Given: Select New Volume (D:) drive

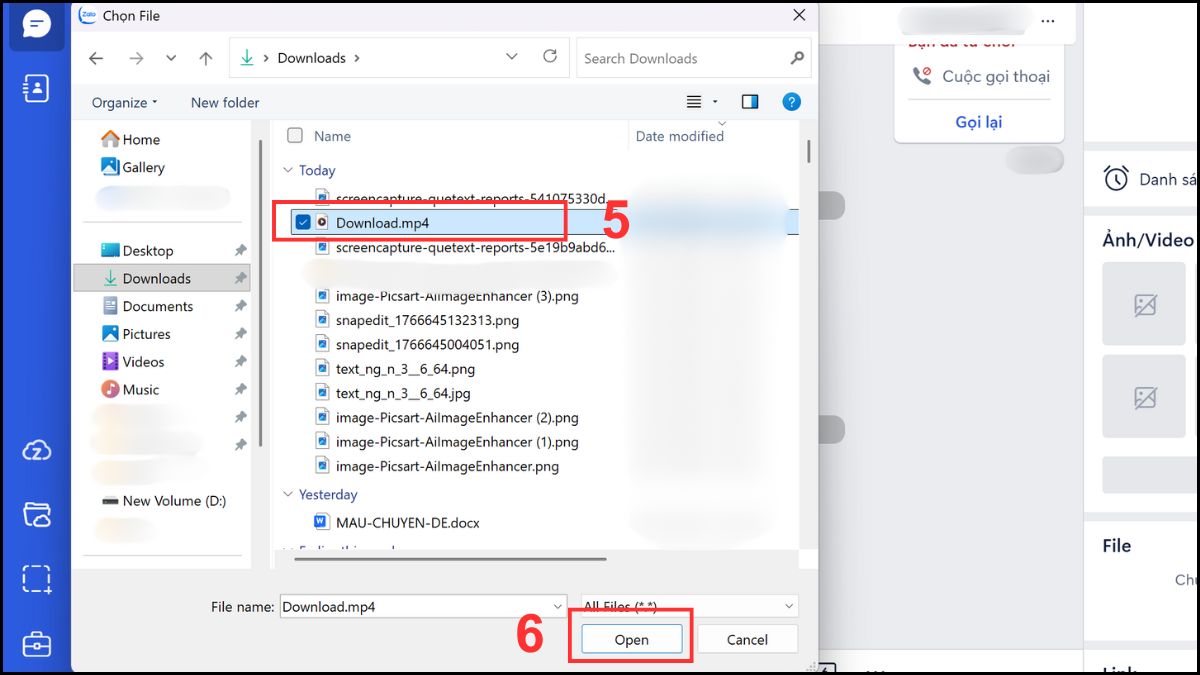Looking at the screenshot, I should coord(164,501).
